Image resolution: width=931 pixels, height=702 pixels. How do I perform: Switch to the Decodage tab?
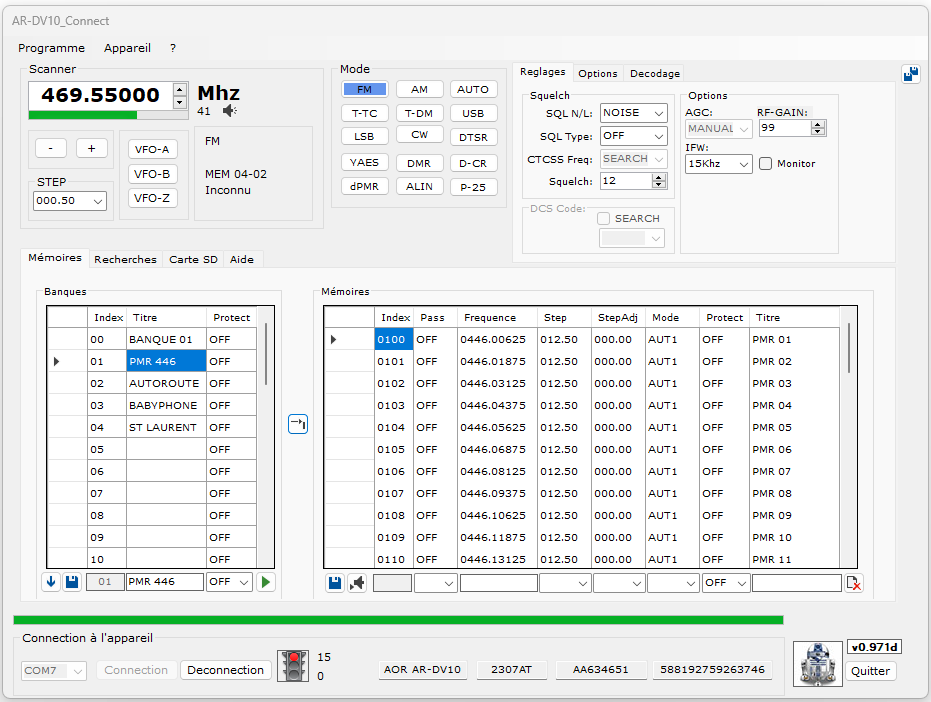tap(655, 74)
